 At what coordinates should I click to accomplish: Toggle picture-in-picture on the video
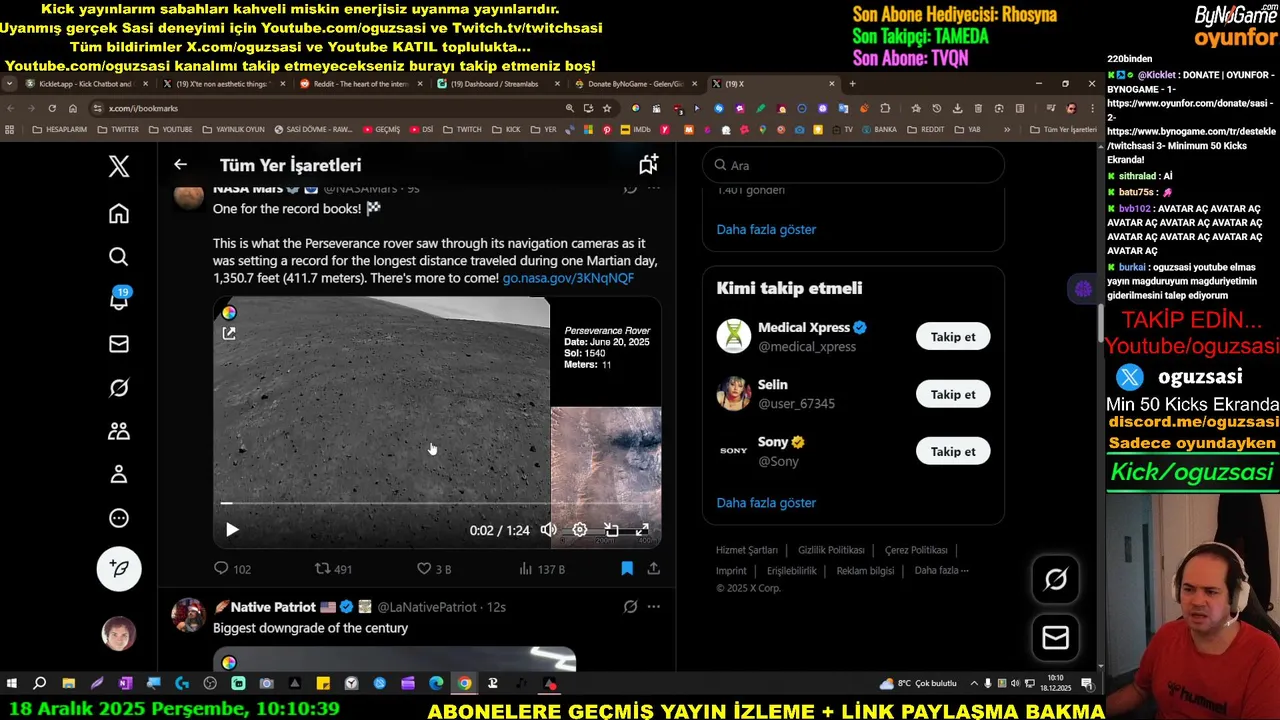pyautogui.click(x=611, y=530)
